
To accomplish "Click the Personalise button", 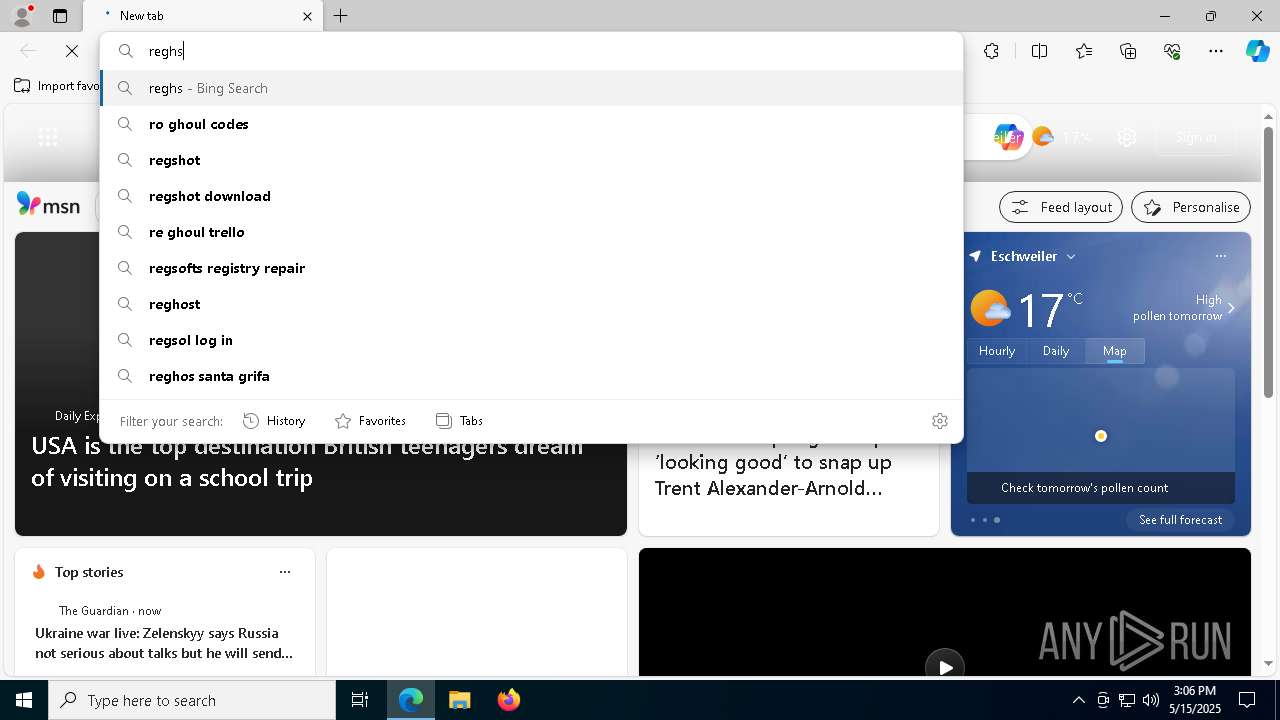I will pyautogui.click(x=1191, y=207).
